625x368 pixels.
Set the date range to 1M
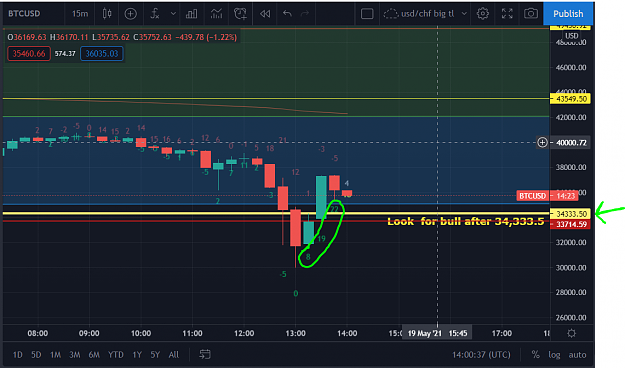(55, 354)
